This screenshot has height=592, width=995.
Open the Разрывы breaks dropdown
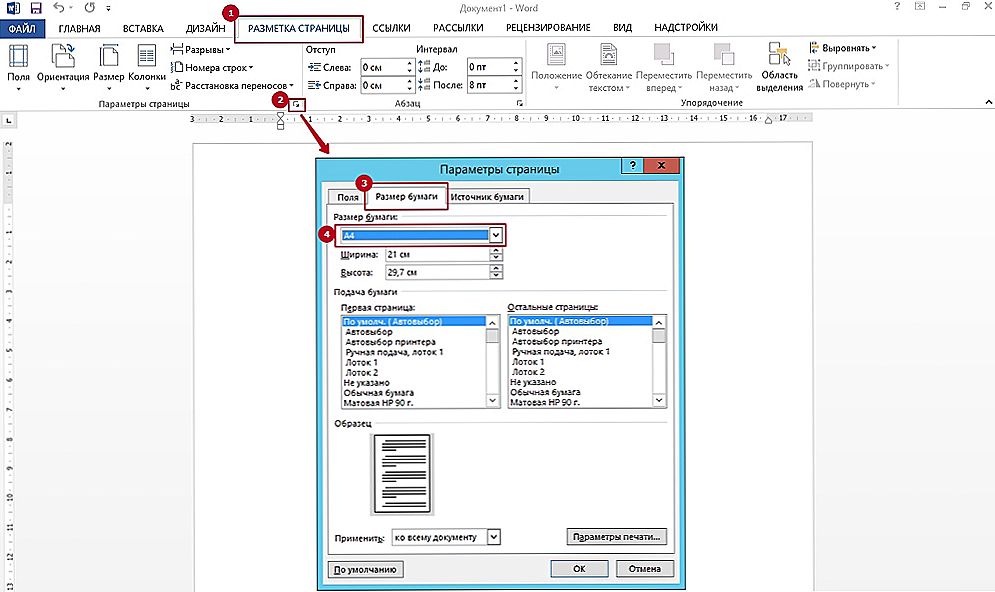pos(201,49)
